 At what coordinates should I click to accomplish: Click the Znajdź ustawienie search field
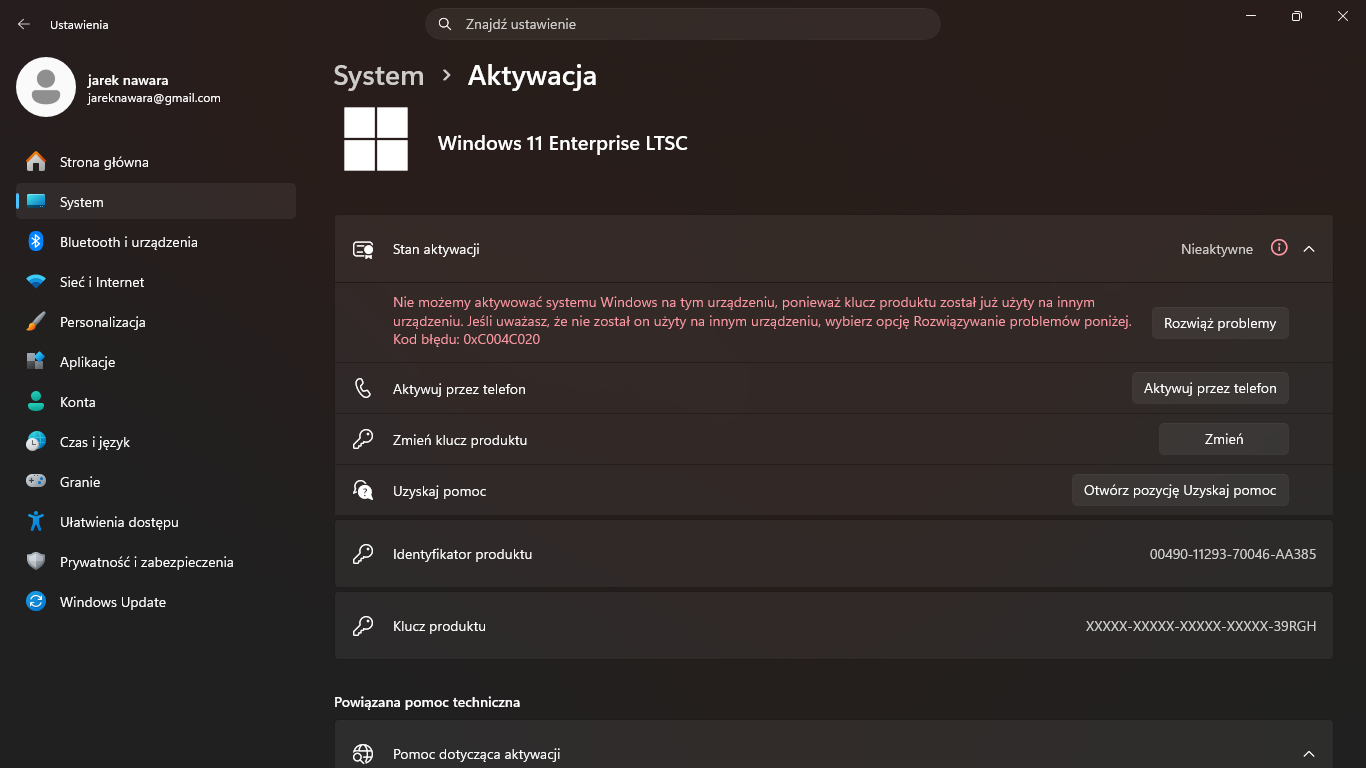683,24
